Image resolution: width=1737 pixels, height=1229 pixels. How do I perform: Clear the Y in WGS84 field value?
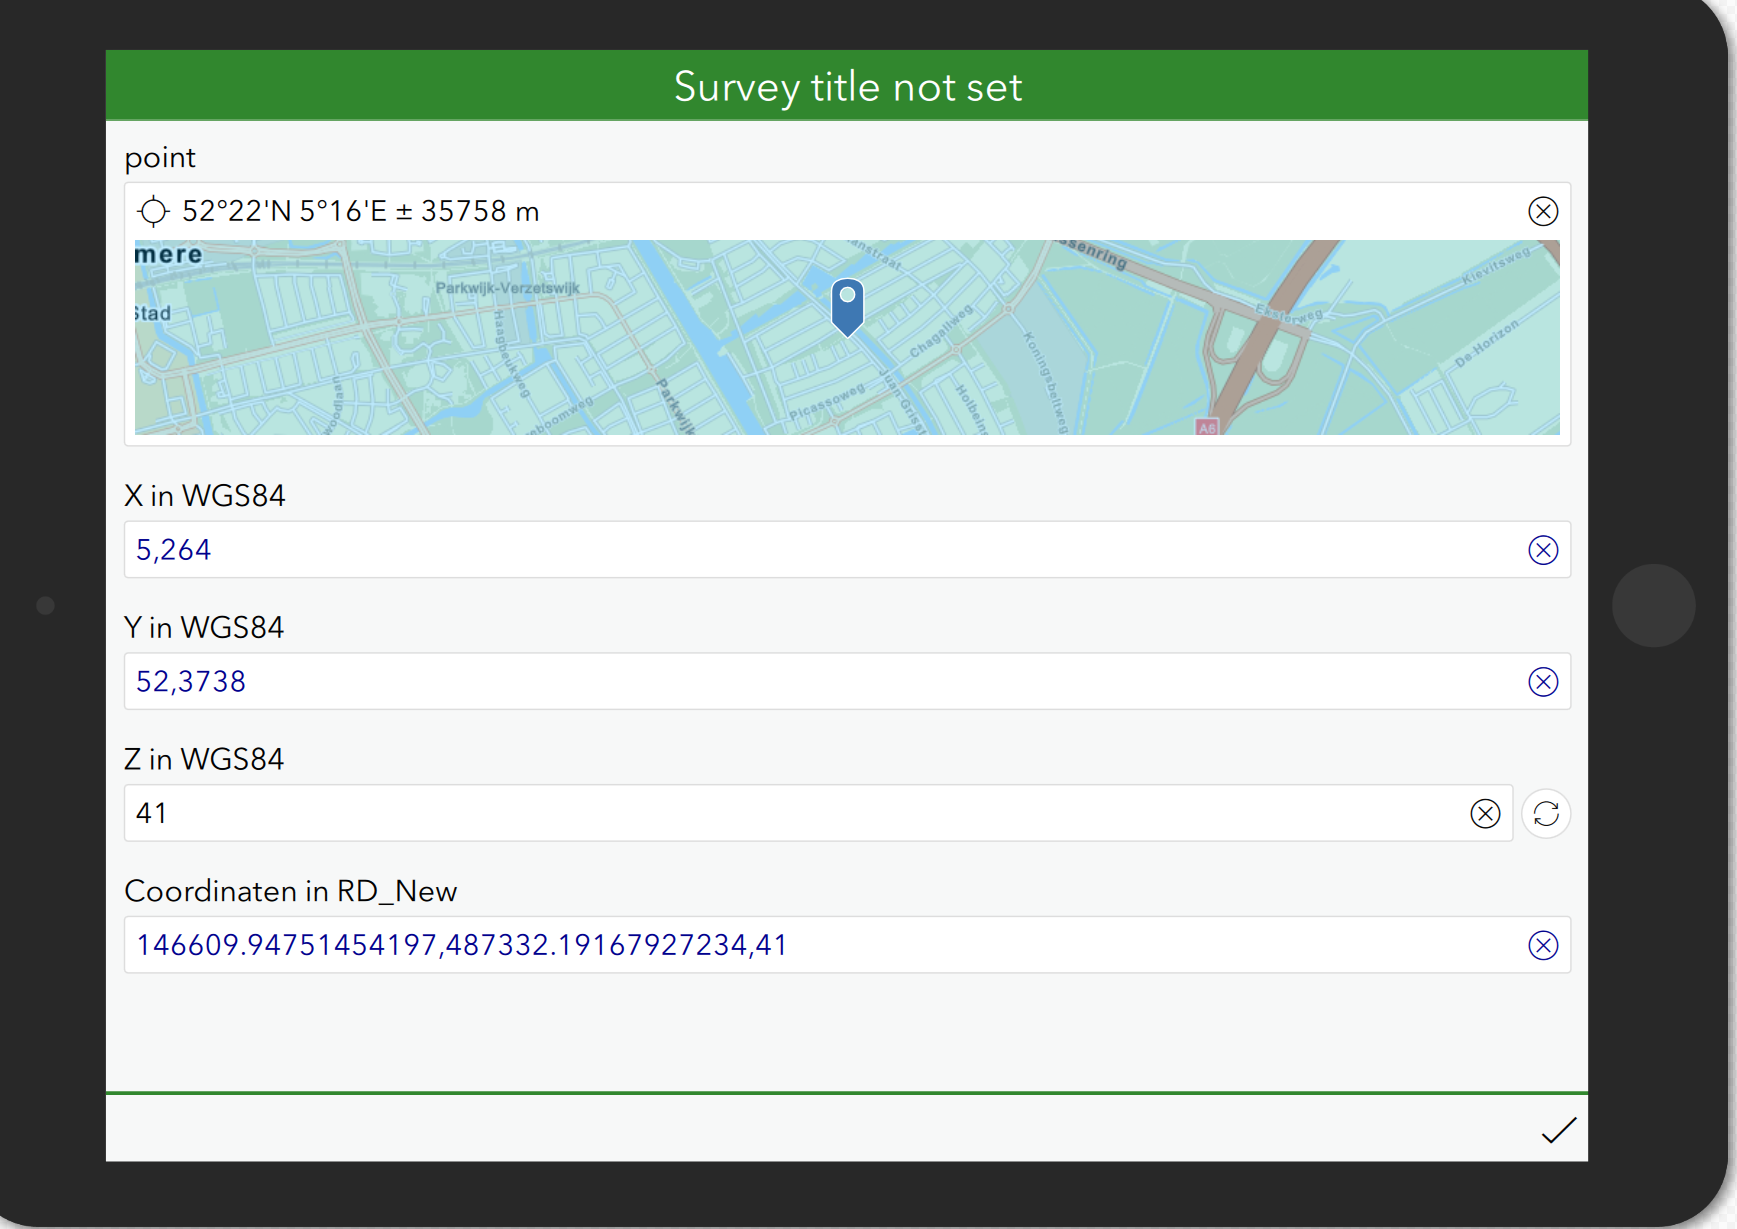[x=1543, y=681]
